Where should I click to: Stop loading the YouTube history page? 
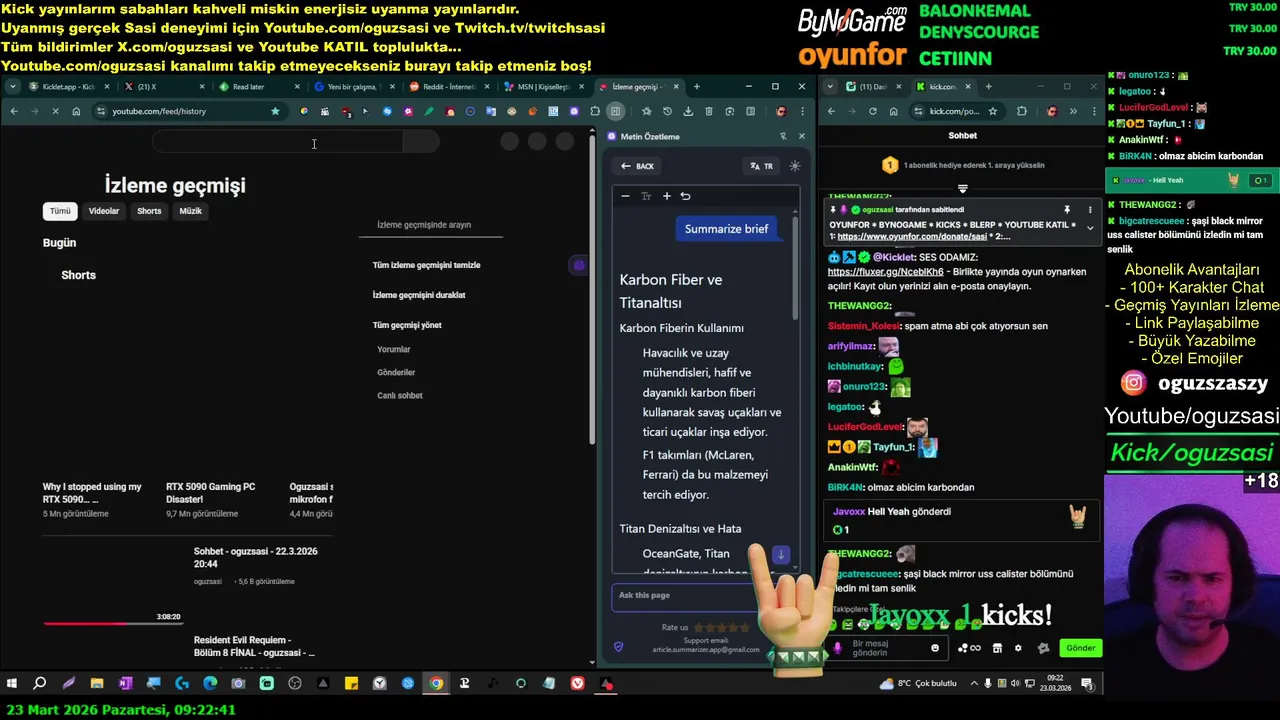(x=55, y=111)
